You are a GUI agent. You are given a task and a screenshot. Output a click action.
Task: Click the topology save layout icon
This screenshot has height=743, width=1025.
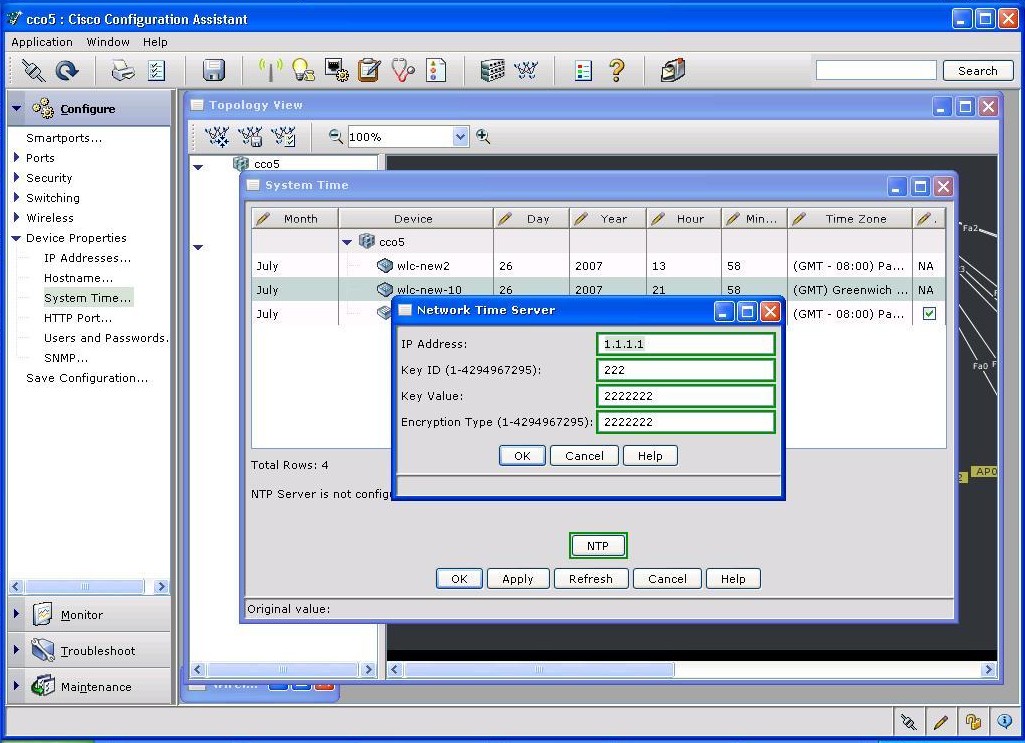click(x=250, y=137)
